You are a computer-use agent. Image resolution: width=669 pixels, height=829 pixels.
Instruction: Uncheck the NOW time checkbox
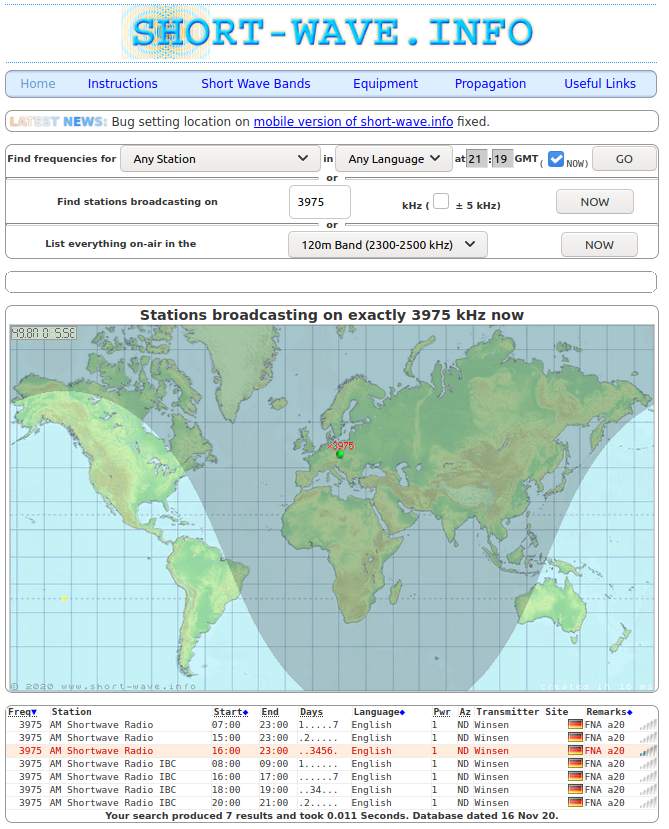[556, 158]
